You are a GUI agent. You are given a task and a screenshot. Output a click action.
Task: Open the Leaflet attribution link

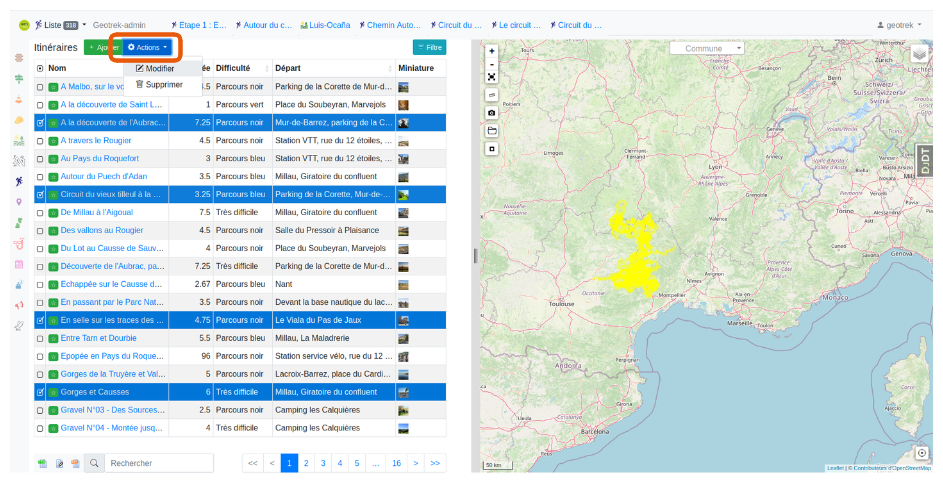click(835, 468)
